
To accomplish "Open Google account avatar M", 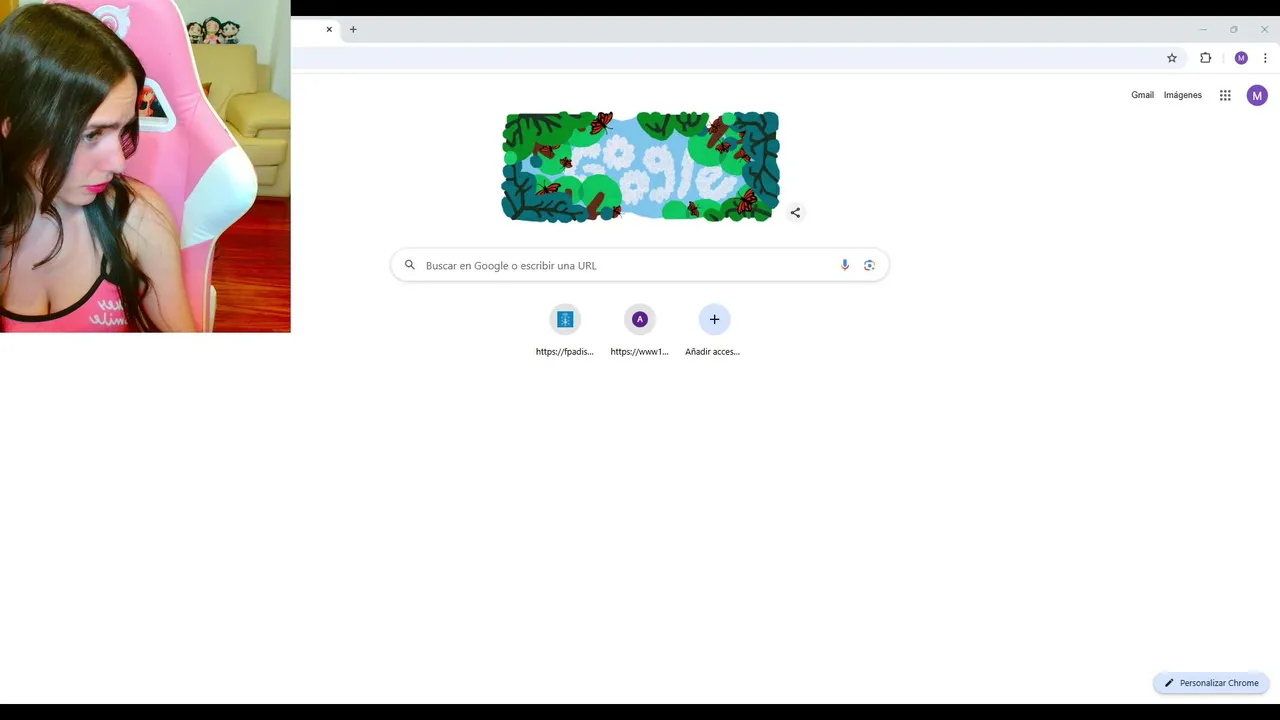I will point(1257,95).
